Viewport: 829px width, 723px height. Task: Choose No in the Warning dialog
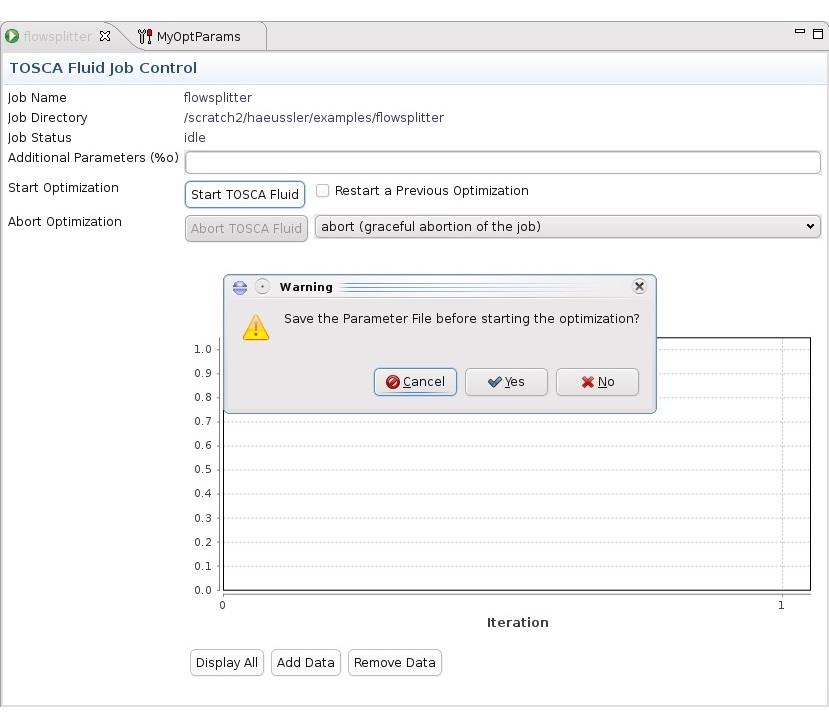pos(597,382)
